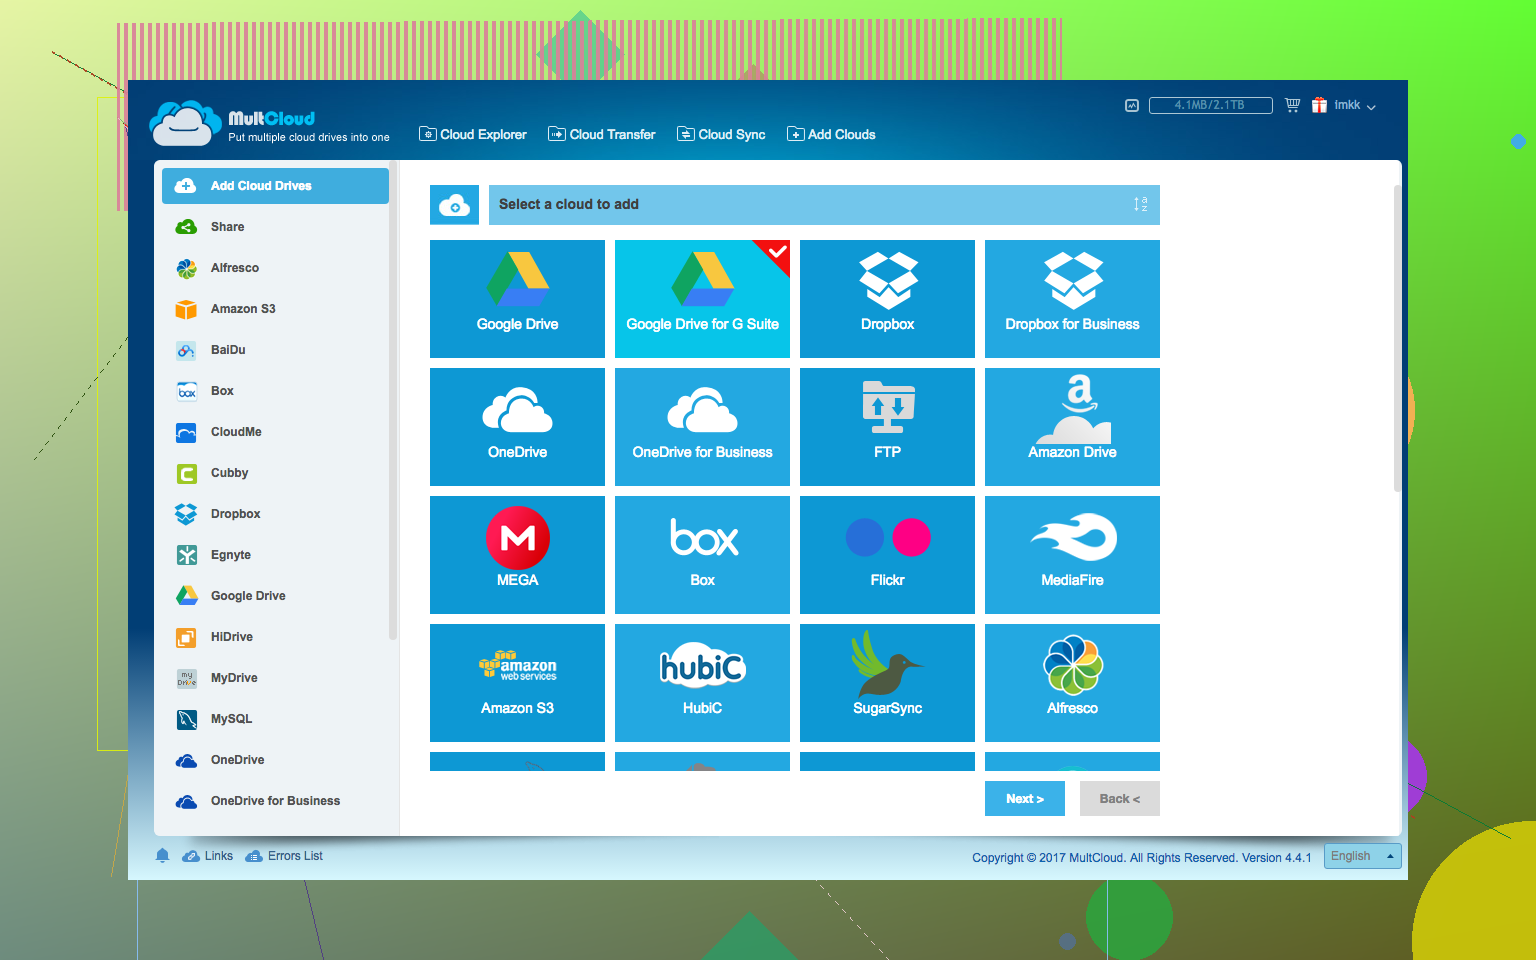Click the shopping cart icon

pyautogui.click(x=1292, y=105)
